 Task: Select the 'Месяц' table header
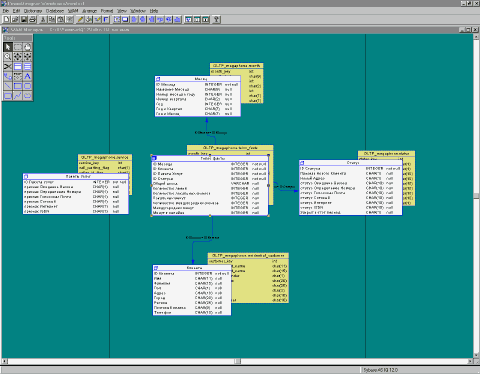[198, 79]
